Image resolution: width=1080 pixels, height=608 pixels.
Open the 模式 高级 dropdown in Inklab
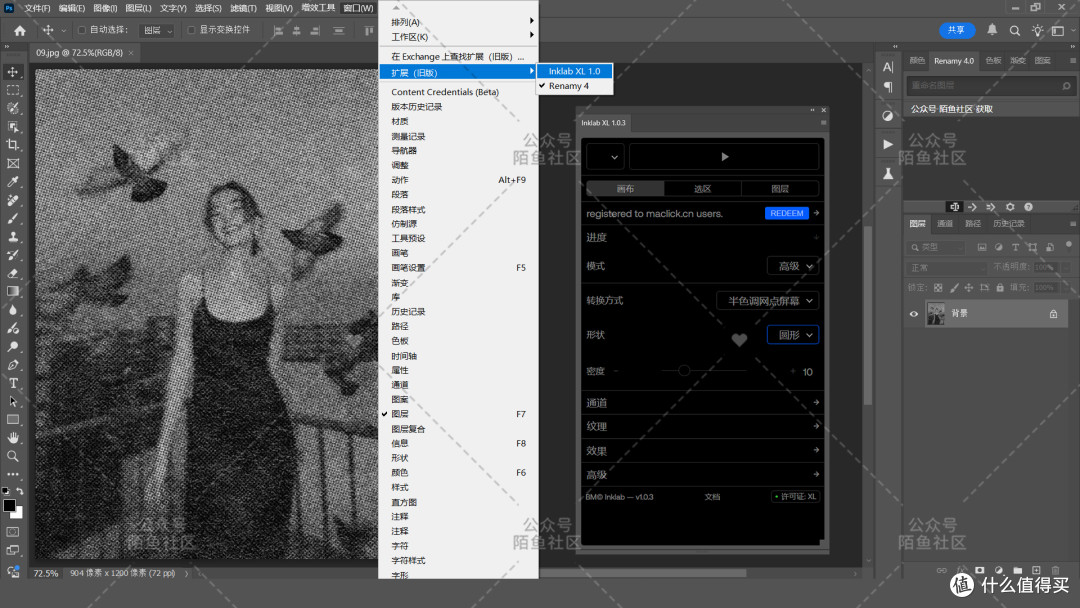793,266
